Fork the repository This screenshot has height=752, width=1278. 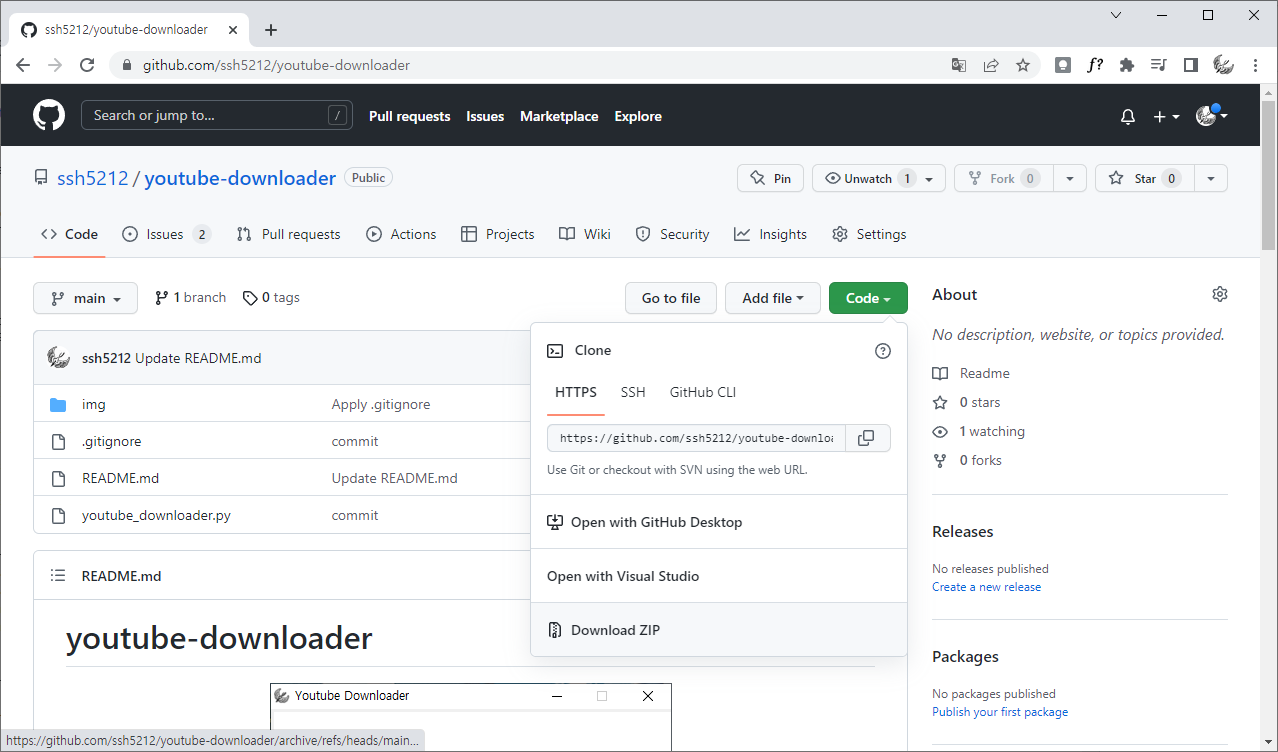point(1003,178)
